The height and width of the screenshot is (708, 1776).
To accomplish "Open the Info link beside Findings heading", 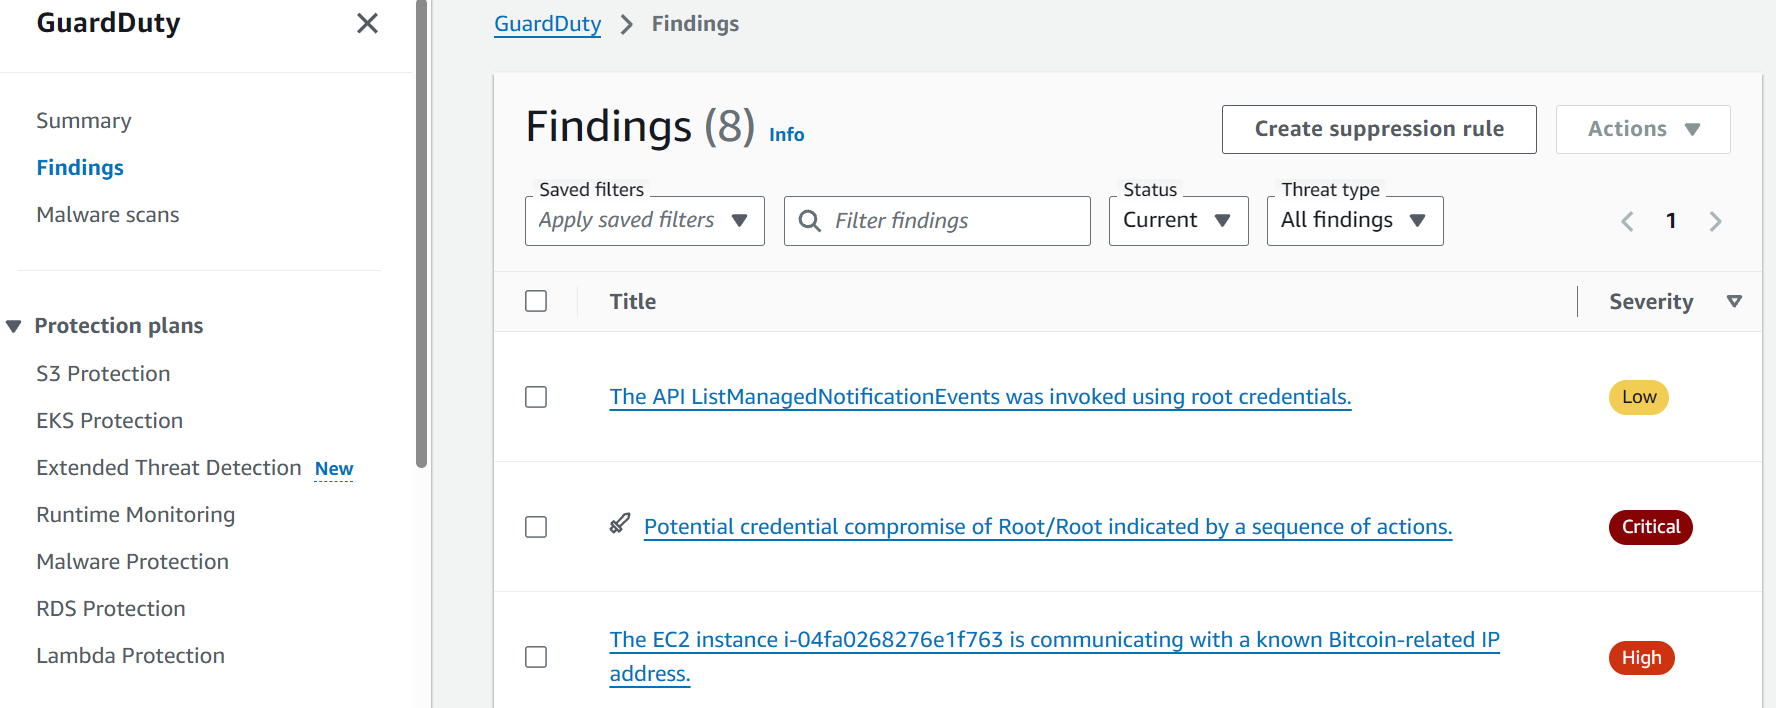I will (x=786, y=135).
